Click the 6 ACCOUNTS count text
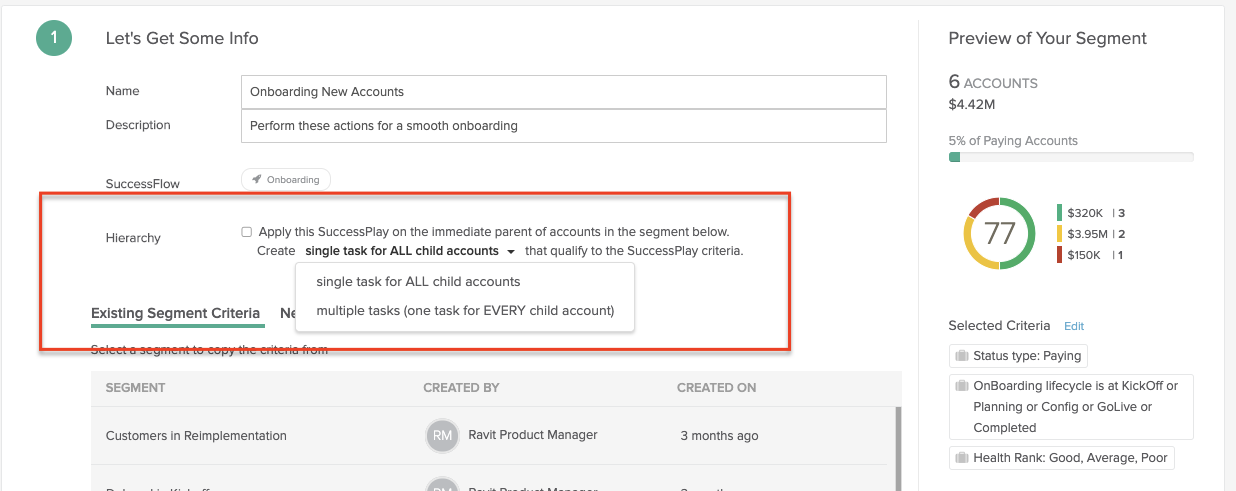Screen dimensions: 1236x491 coord(993,83)
